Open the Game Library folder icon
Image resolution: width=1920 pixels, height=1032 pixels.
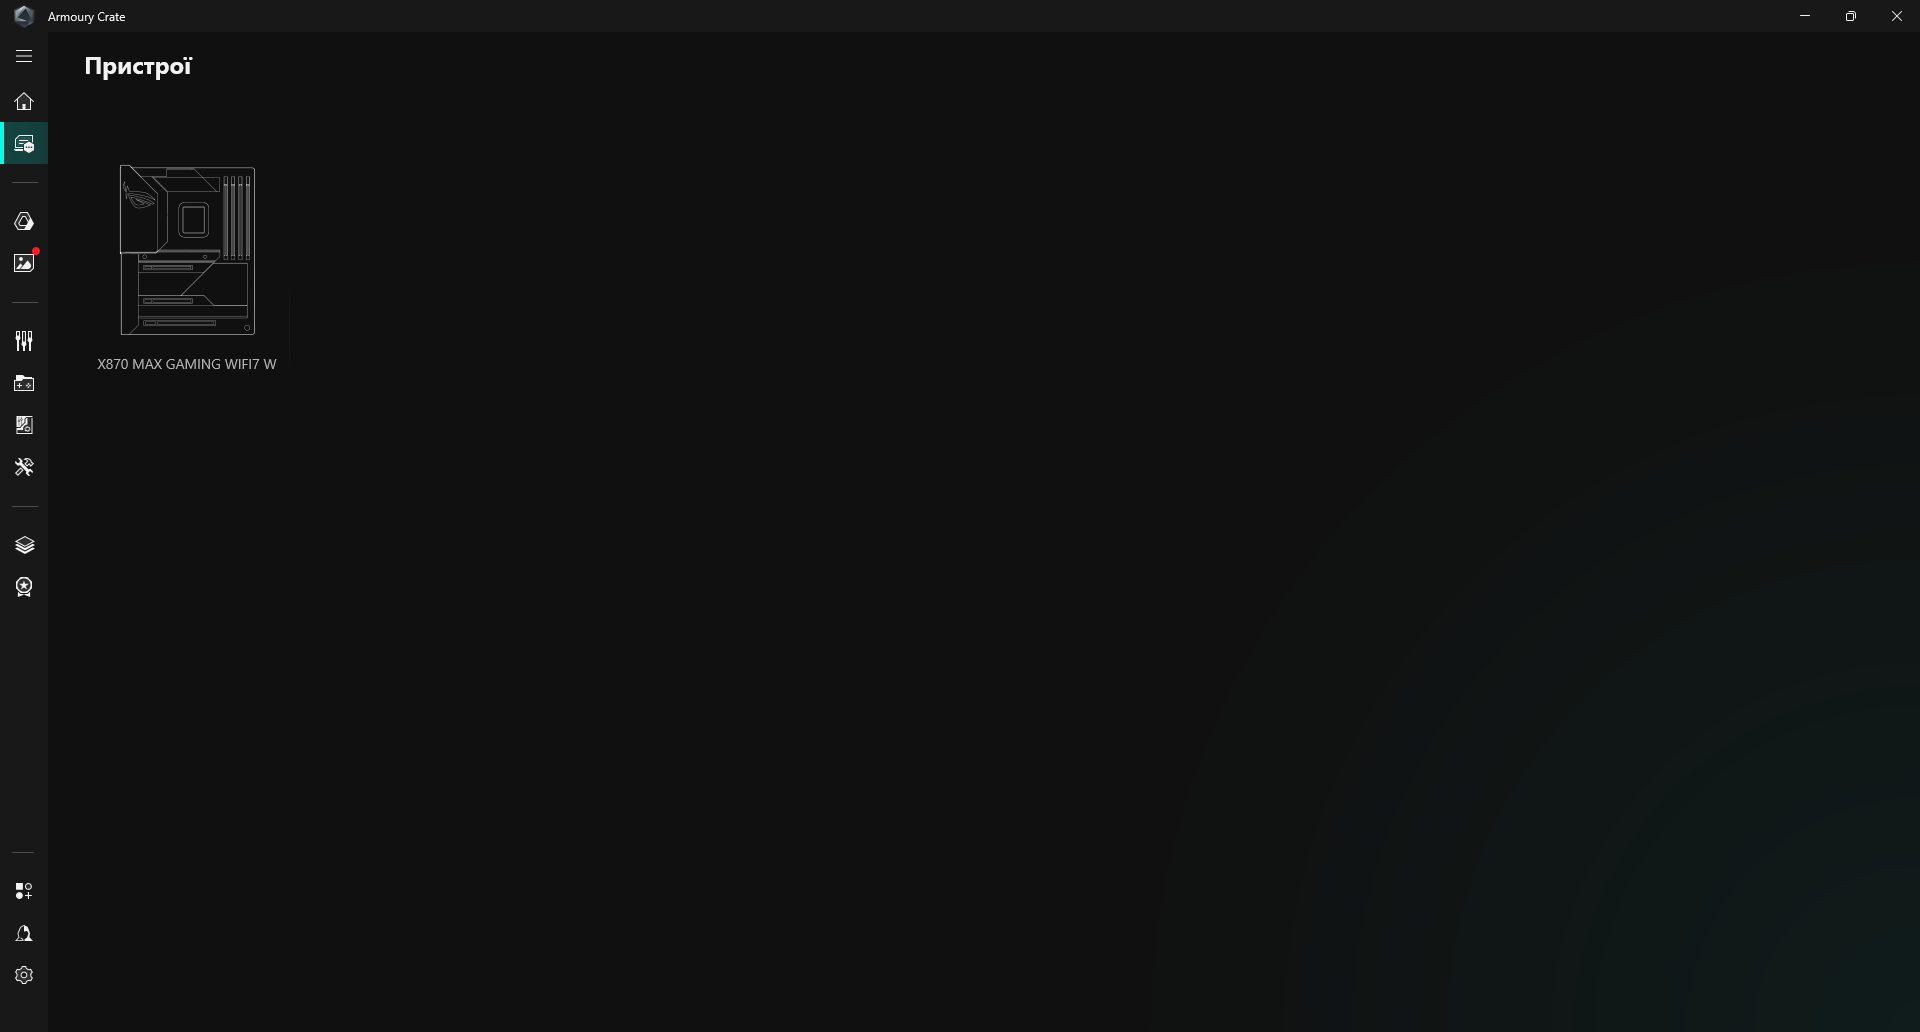[24, 383]
